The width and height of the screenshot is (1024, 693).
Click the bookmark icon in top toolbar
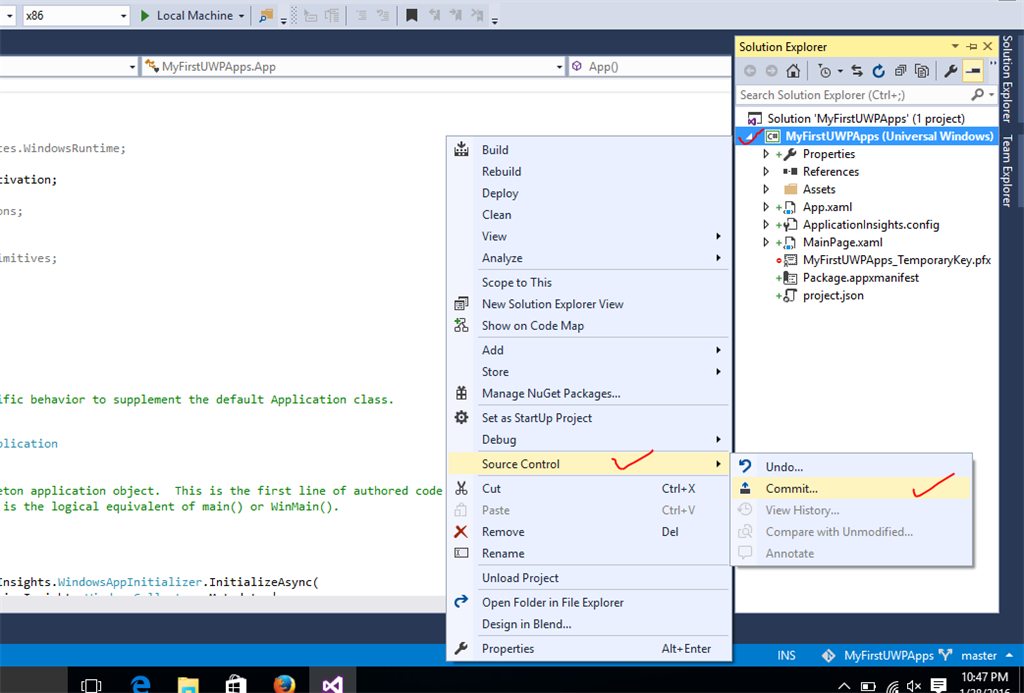(412, 16)
